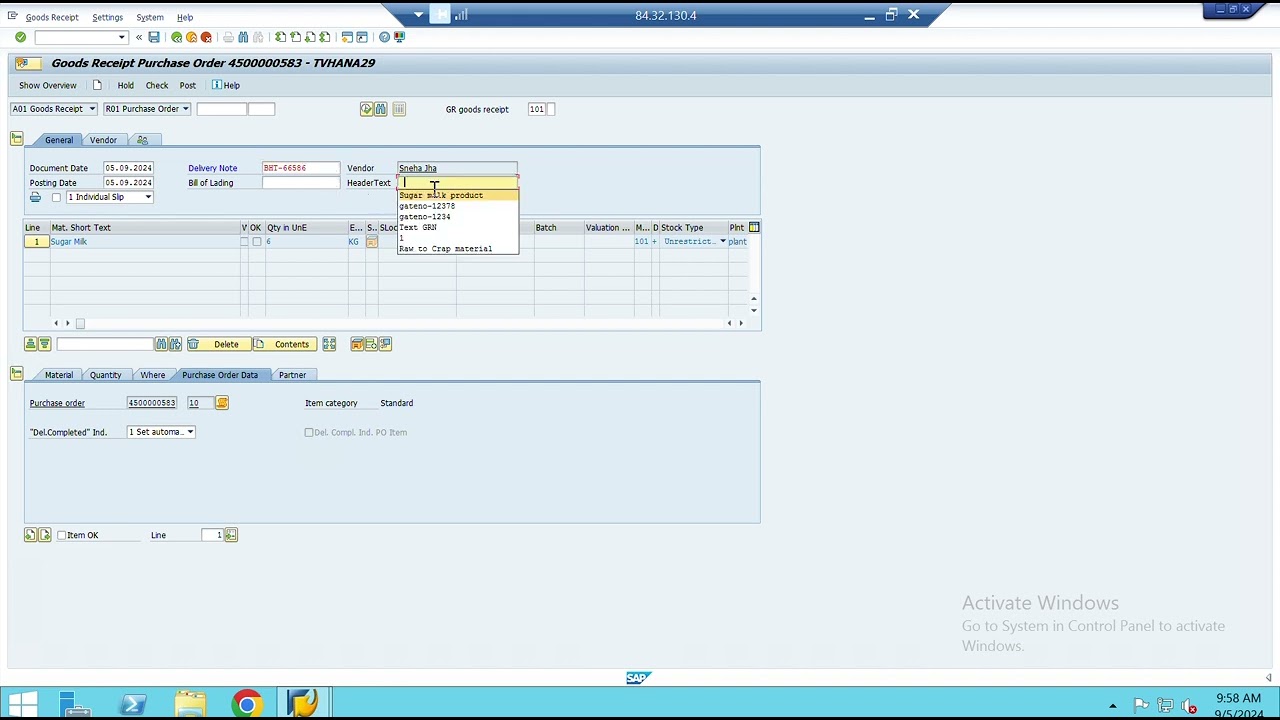The height and width of the screenshot is (720, 1280).
Task: Click the trash icon beside Delete
Action: click(193, 344)
